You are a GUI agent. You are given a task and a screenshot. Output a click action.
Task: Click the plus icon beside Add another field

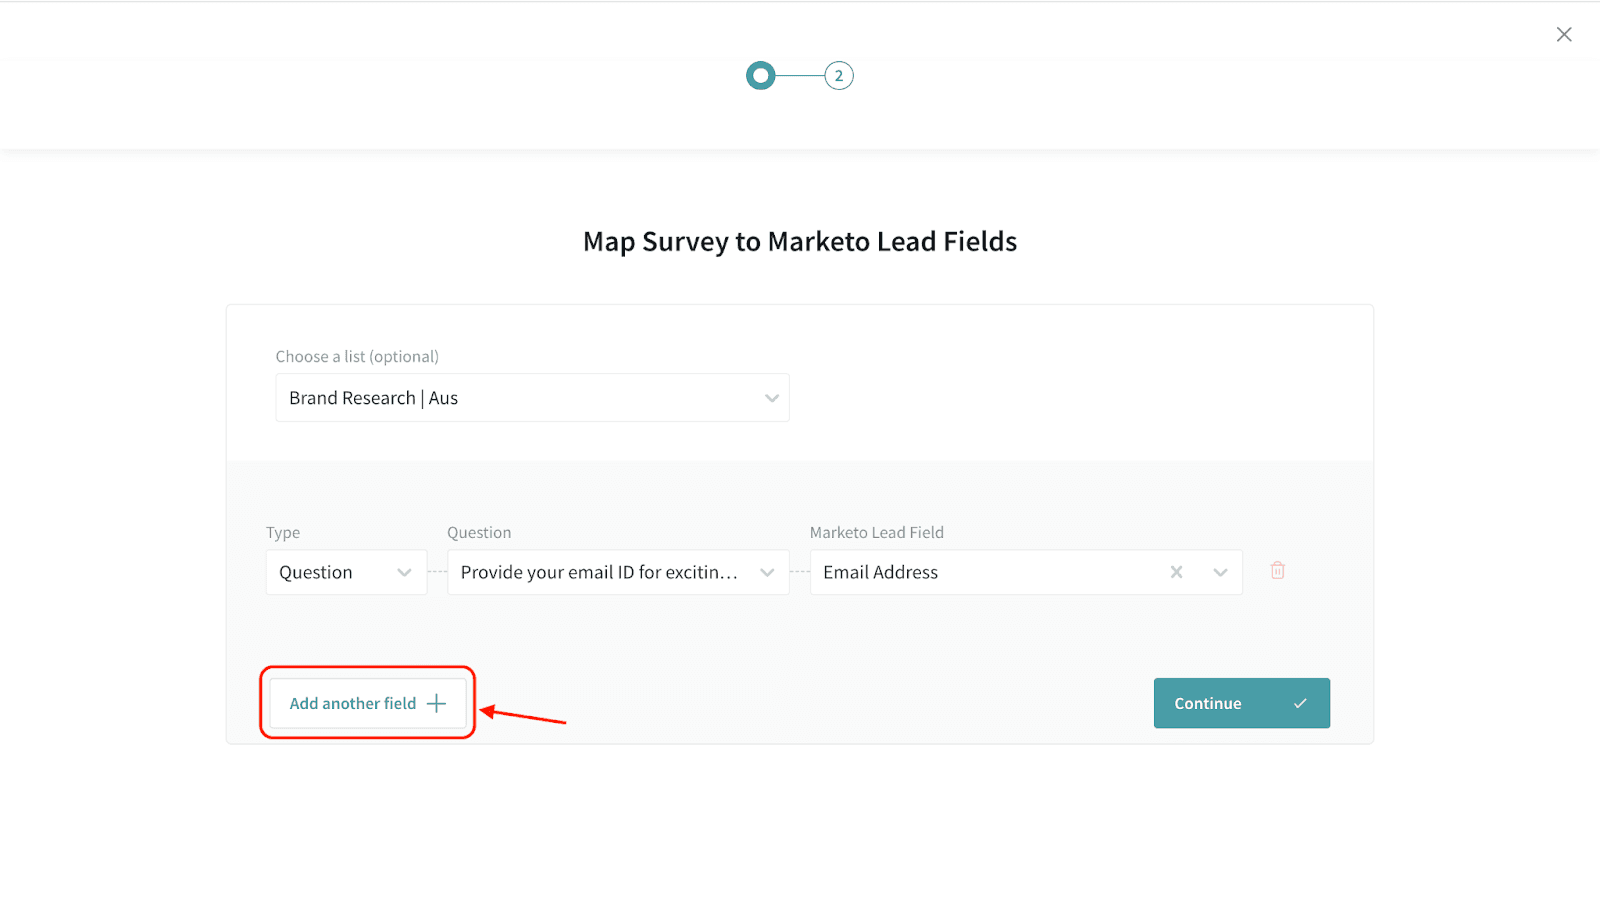(436, 704)
